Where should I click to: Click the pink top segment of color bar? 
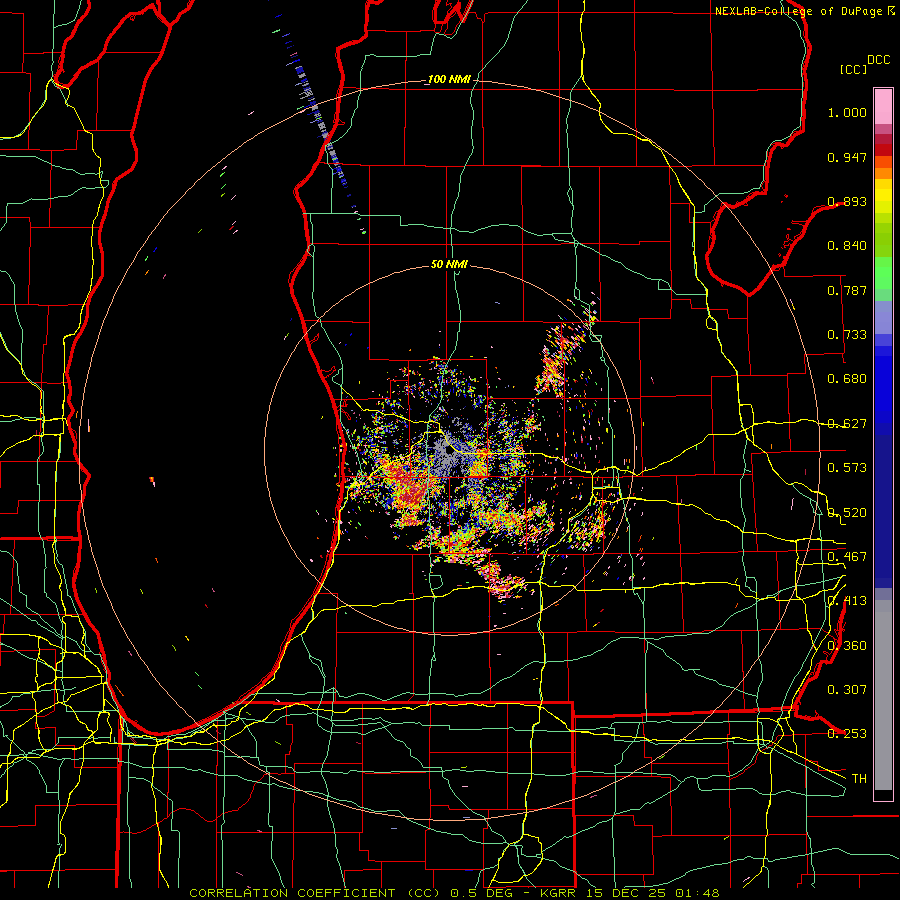(x=883, y=106)
